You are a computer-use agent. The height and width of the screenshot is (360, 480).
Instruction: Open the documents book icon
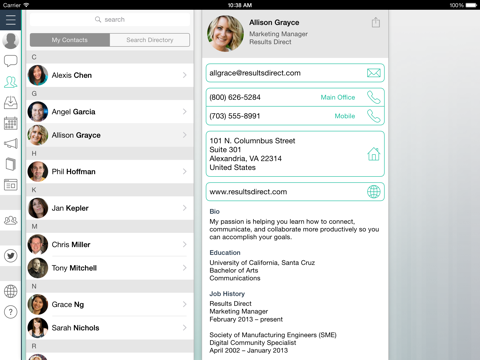click(11, 164)
